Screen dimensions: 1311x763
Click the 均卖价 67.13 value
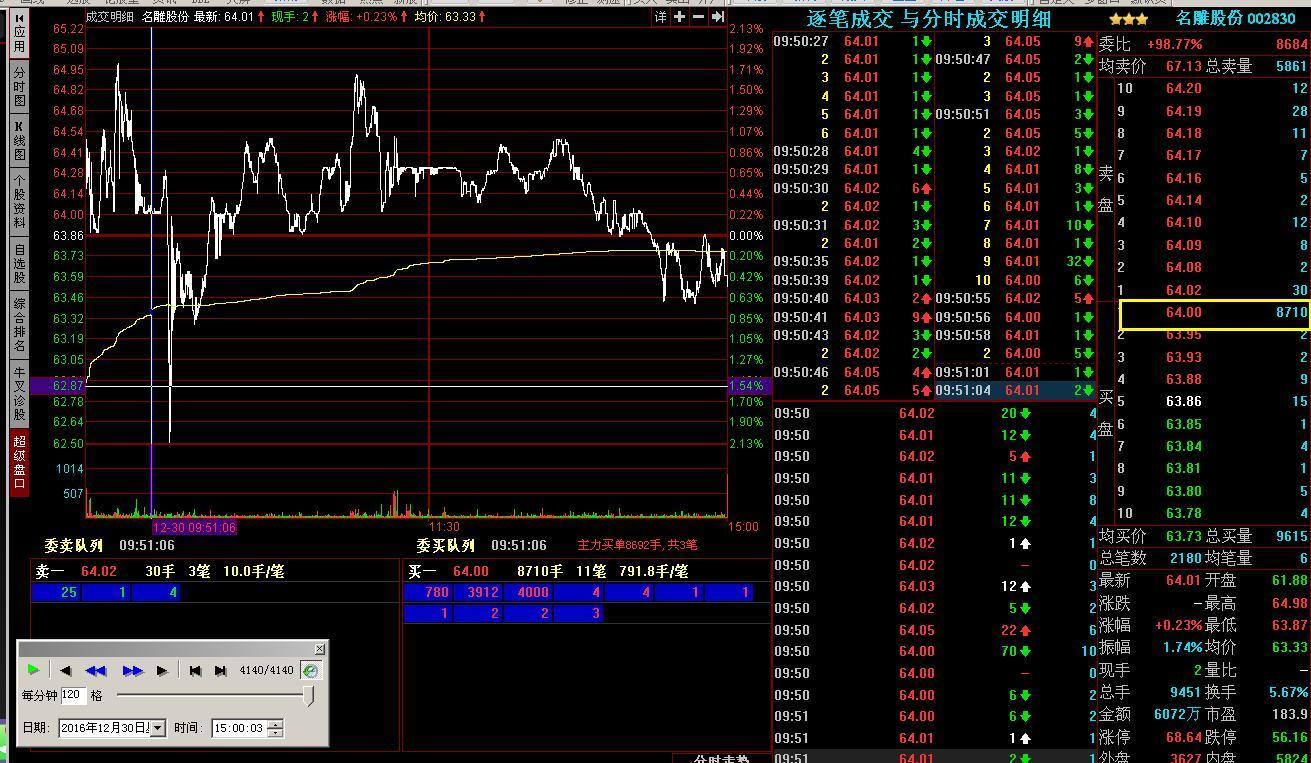point(1184,66)
